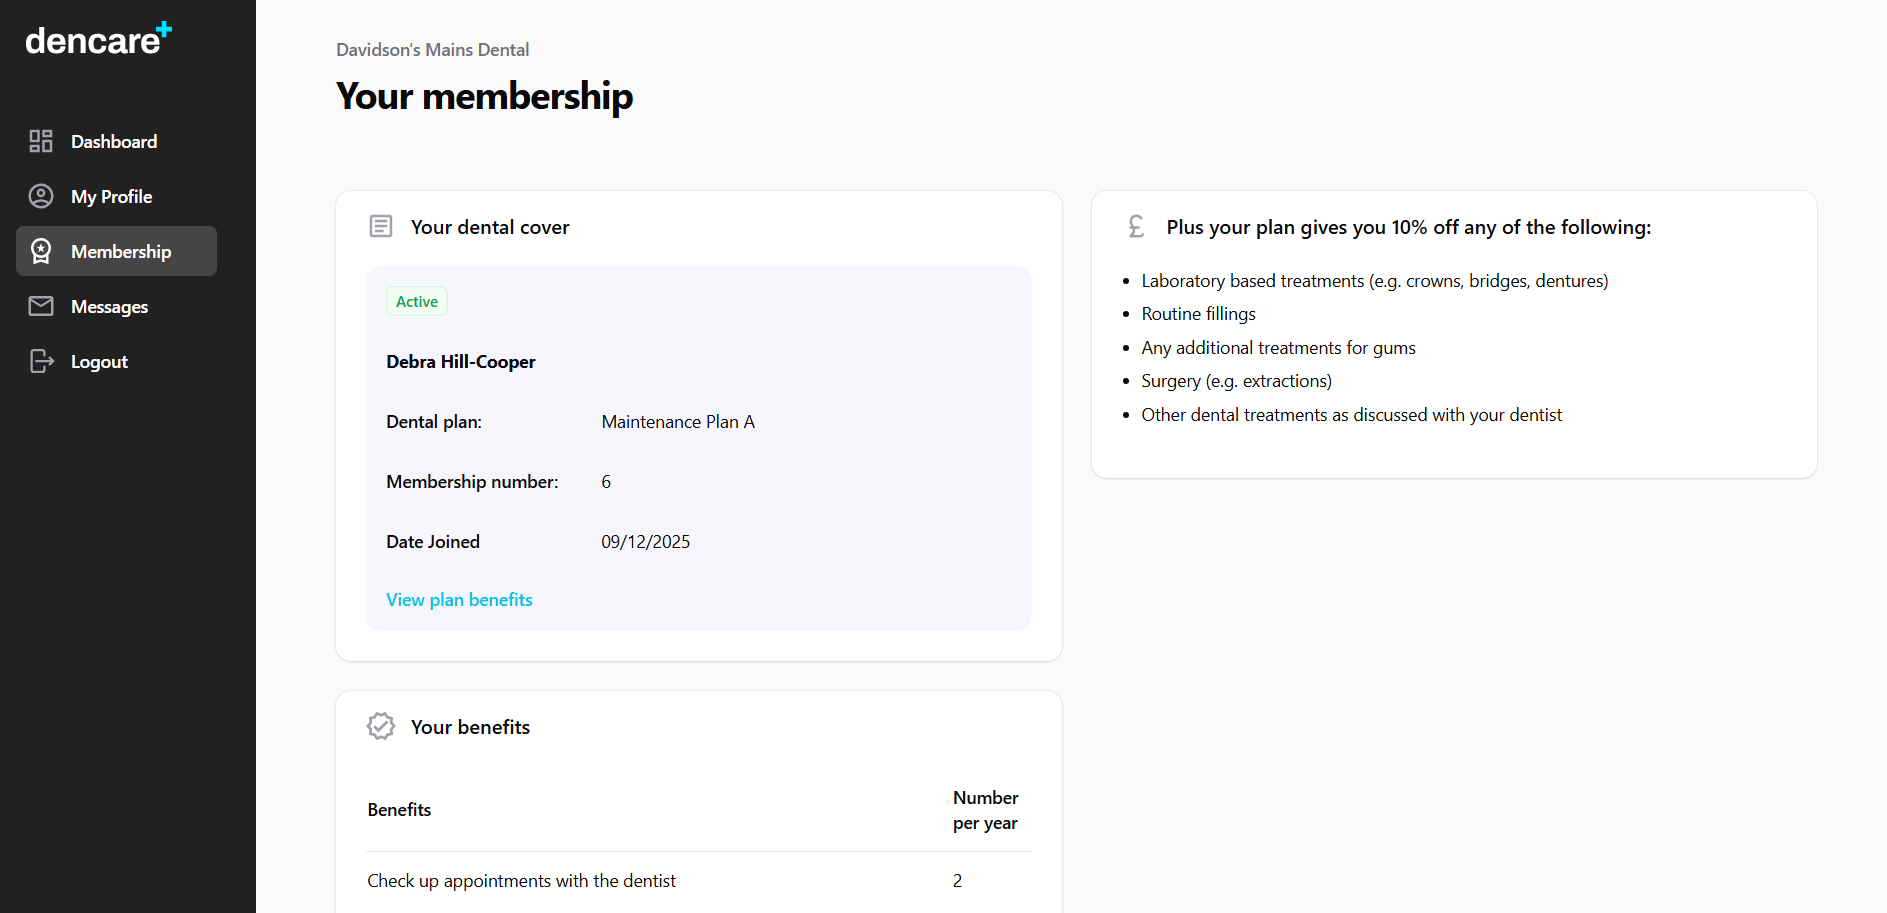Image resolution: width=1887 pixels, height=913 pixels.
Task: Click the green Active status badge
Action: point(417,302)
